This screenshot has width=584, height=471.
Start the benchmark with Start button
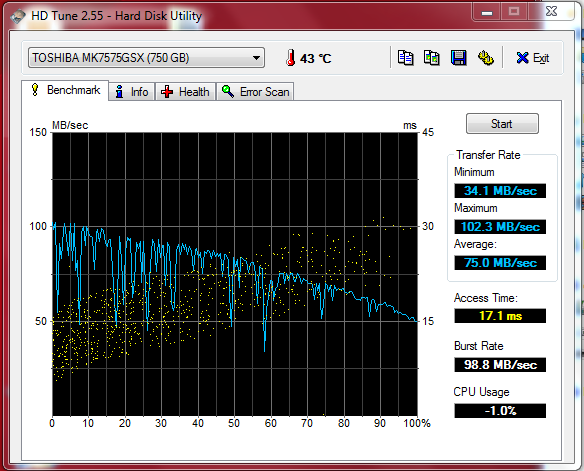click(502, 124)
